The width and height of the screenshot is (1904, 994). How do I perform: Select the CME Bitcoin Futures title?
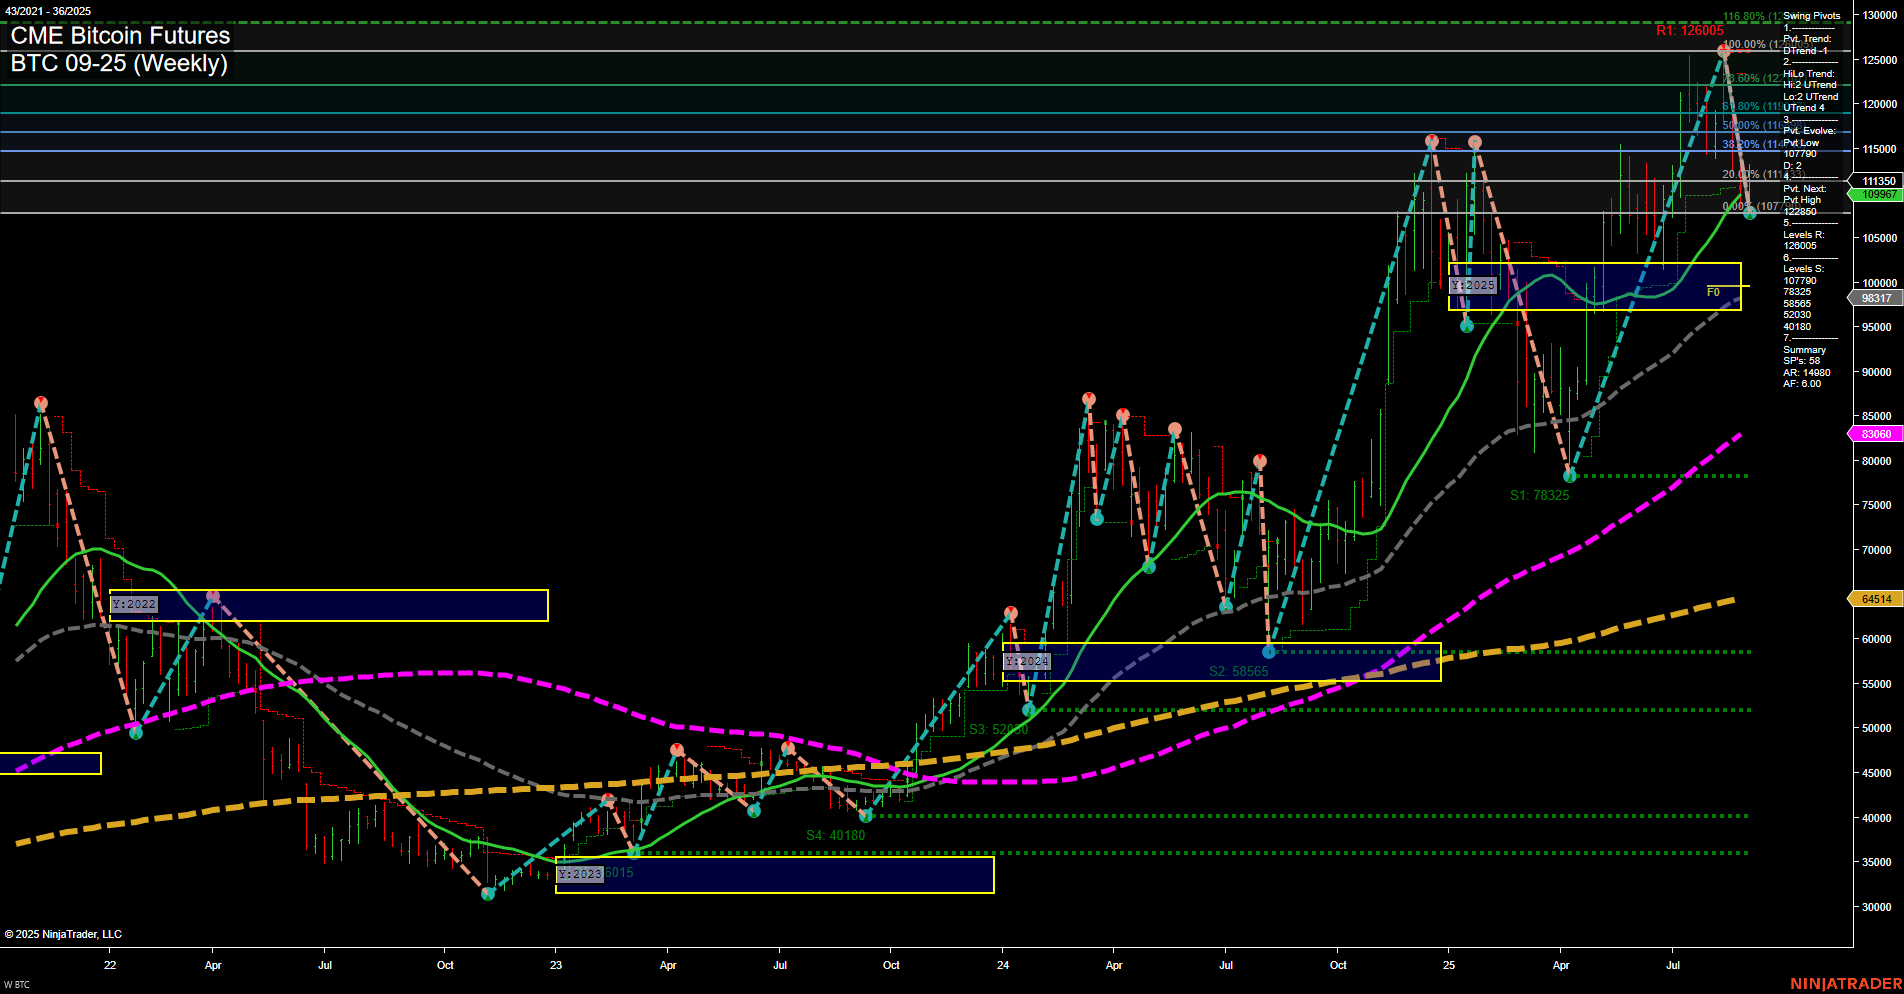coord(120,35)
